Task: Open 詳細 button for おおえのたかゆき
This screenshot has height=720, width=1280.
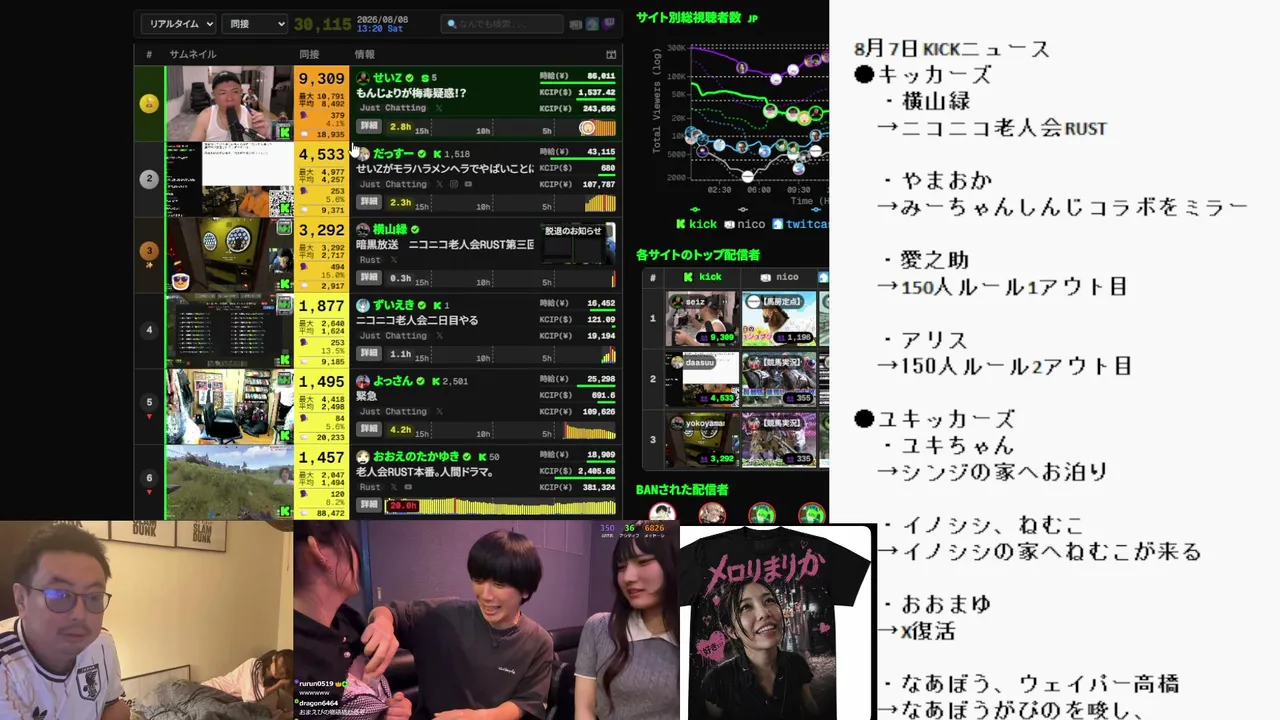Action: tap(369, 505)
